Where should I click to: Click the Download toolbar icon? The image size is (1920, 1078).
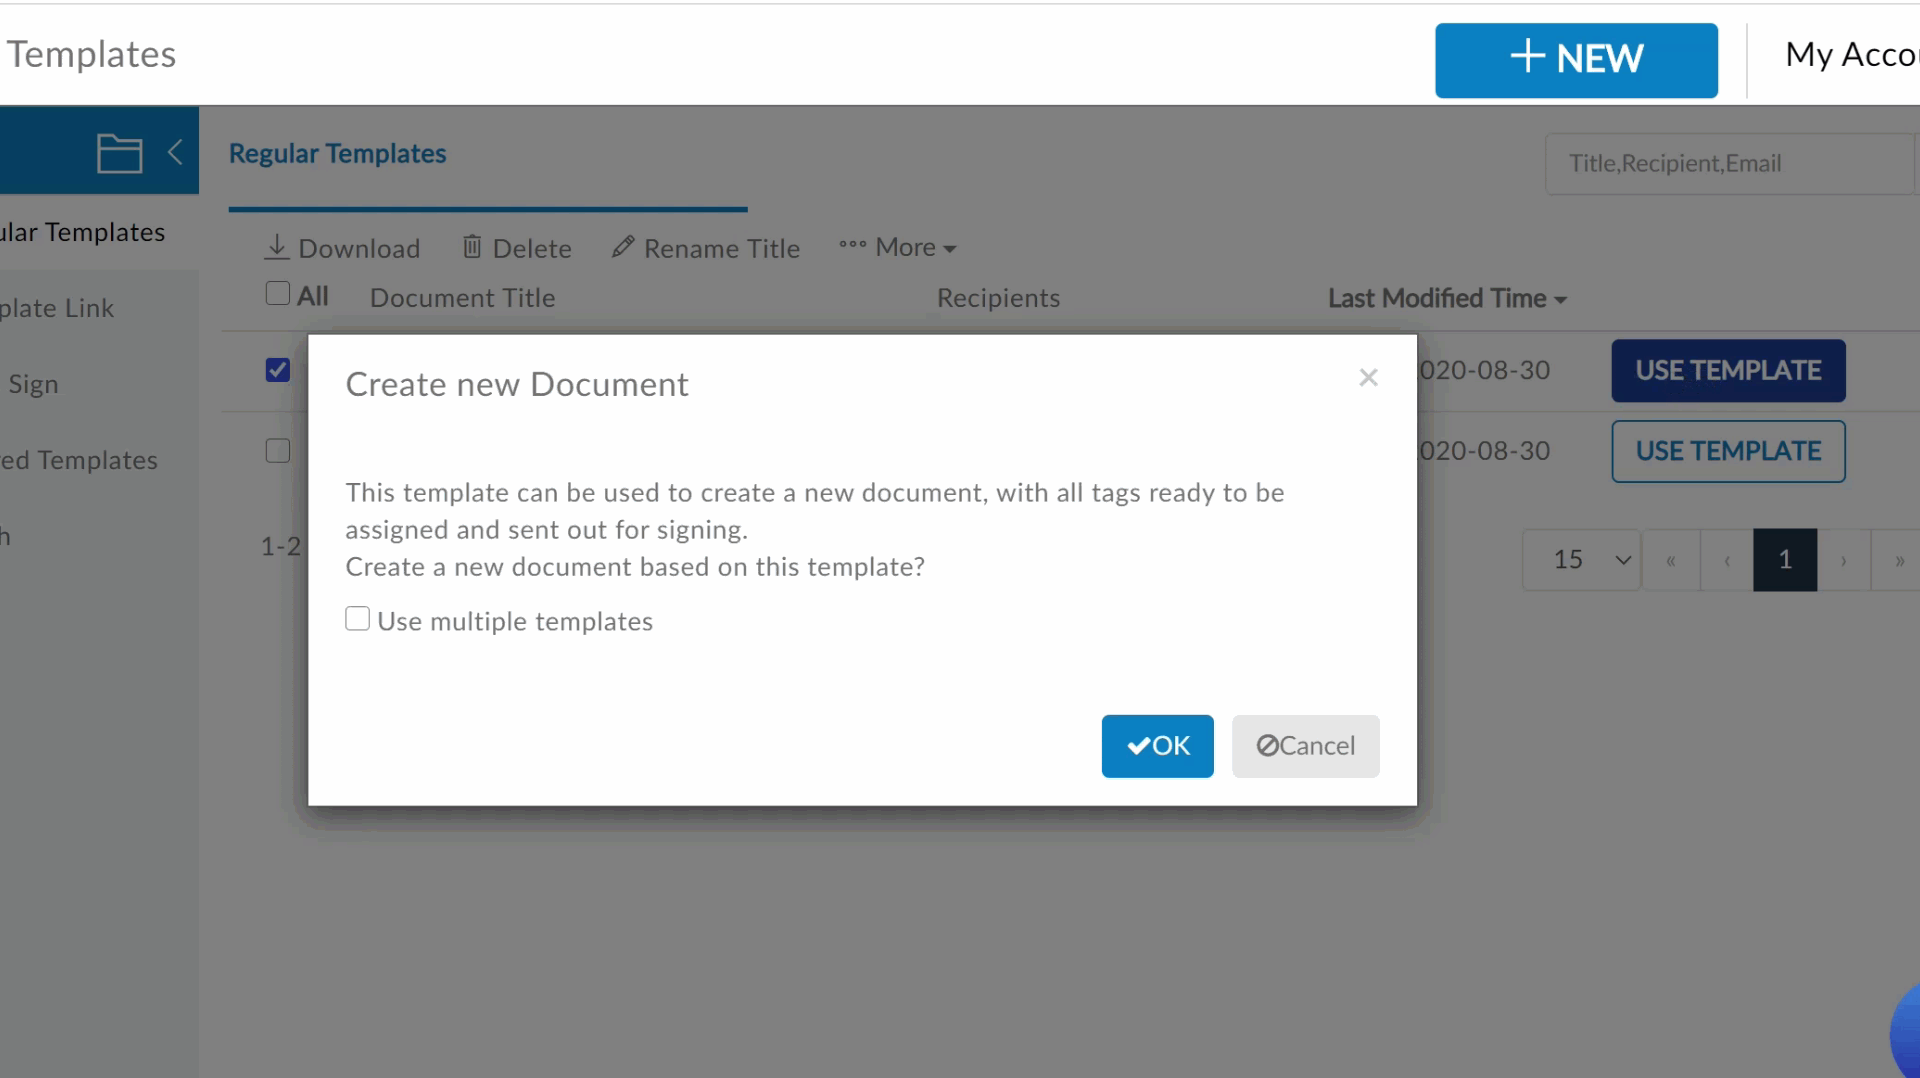pyautogui.click(x=277, y=247)
